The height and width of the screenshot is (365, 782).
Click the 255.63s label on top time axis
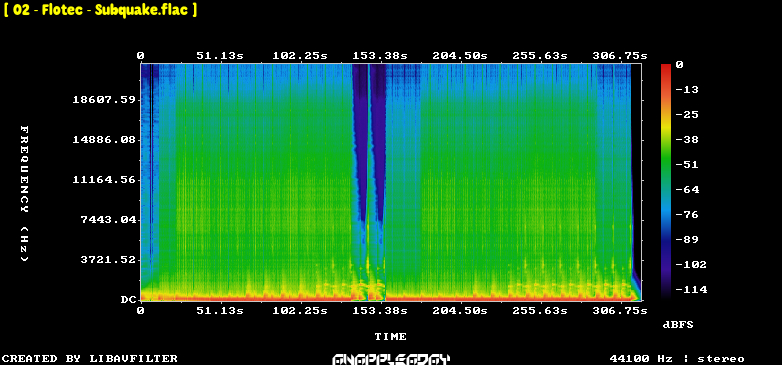point(540,56)
